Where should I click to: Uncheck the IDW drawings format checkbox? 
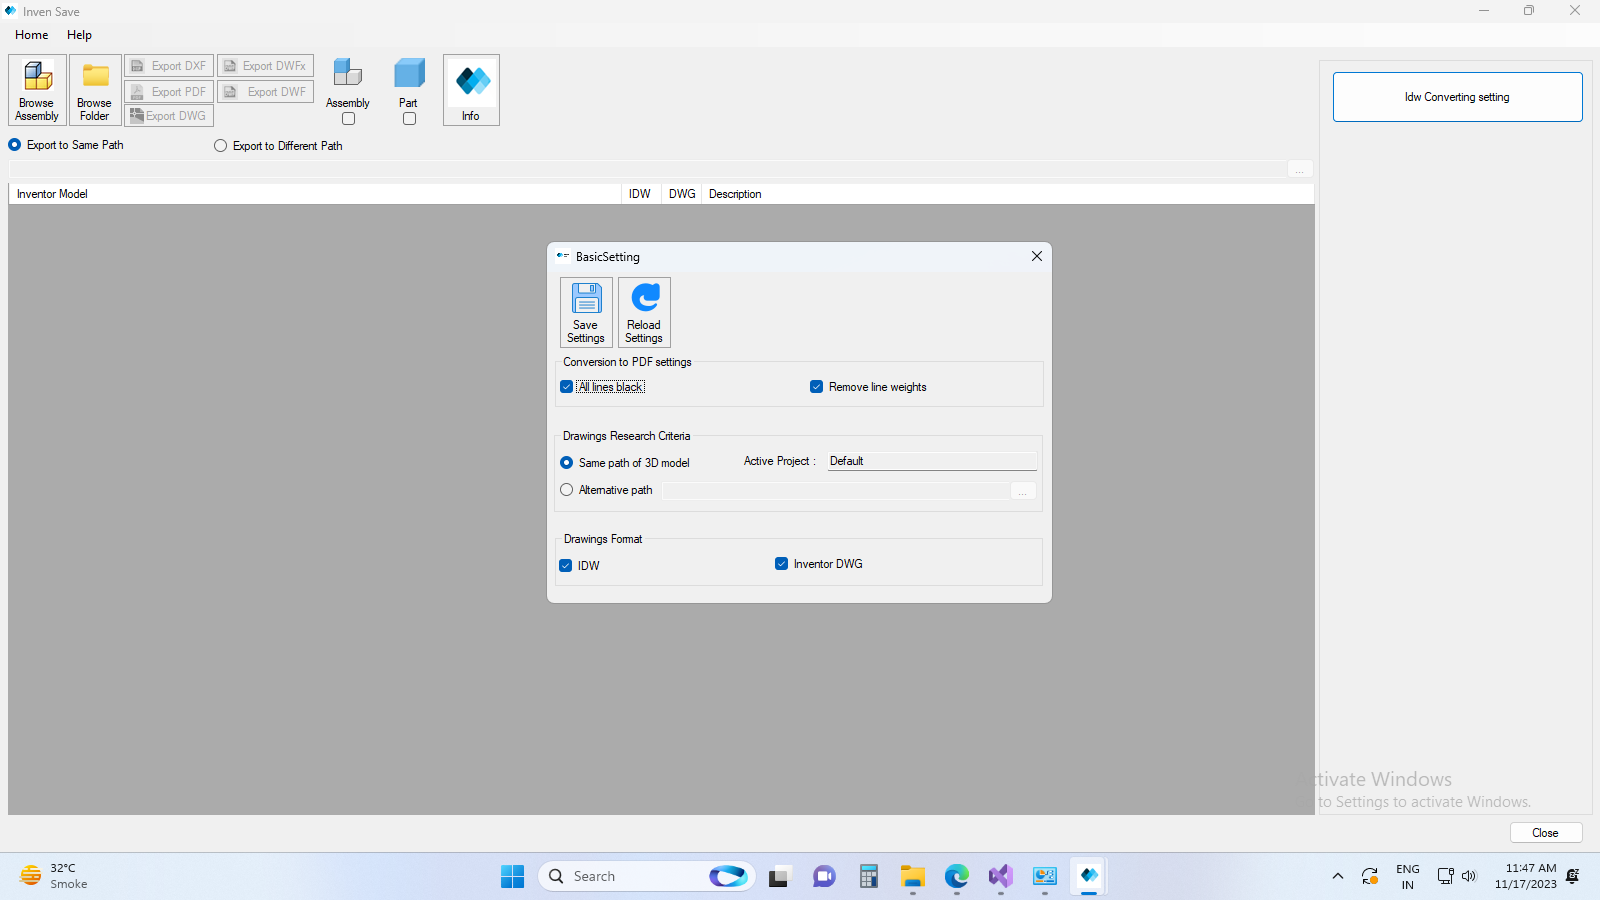click(x=566, y=566)
